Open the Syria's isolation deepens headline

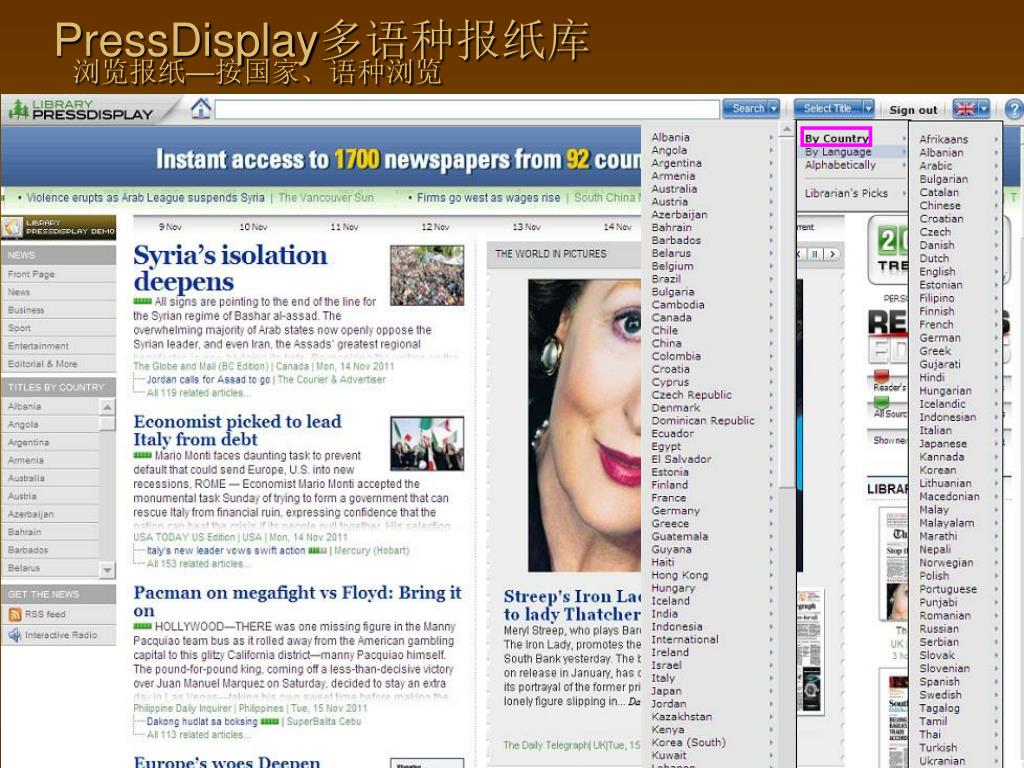pyautogui.click(x=230, y=268)
